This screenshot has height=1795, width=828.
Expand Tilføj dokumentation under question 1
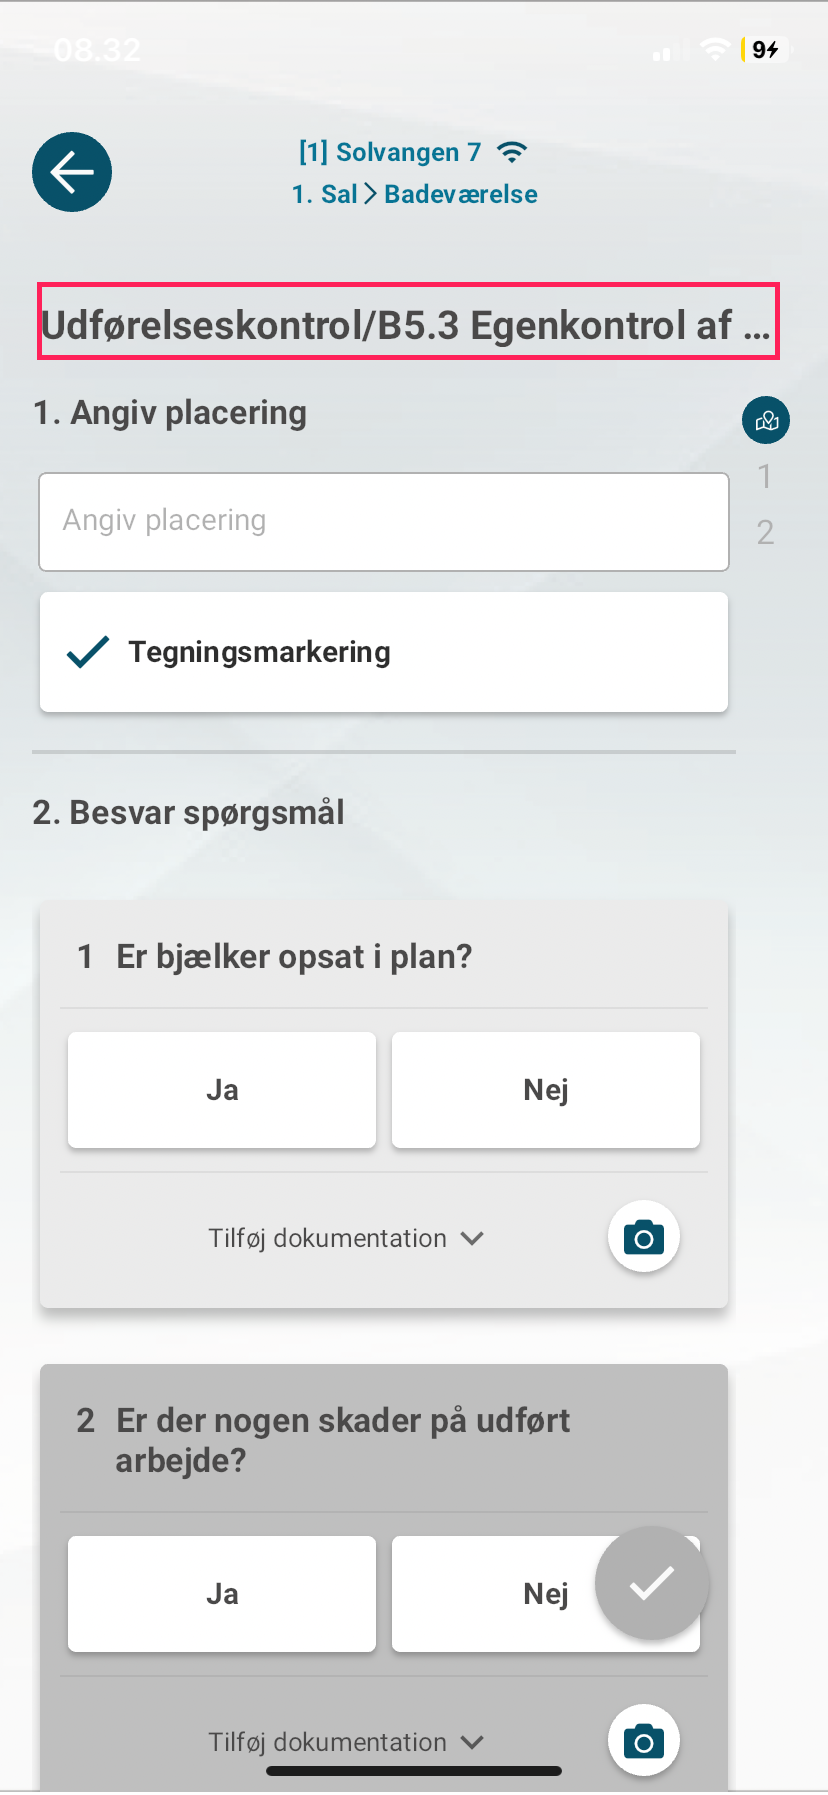346,1238
